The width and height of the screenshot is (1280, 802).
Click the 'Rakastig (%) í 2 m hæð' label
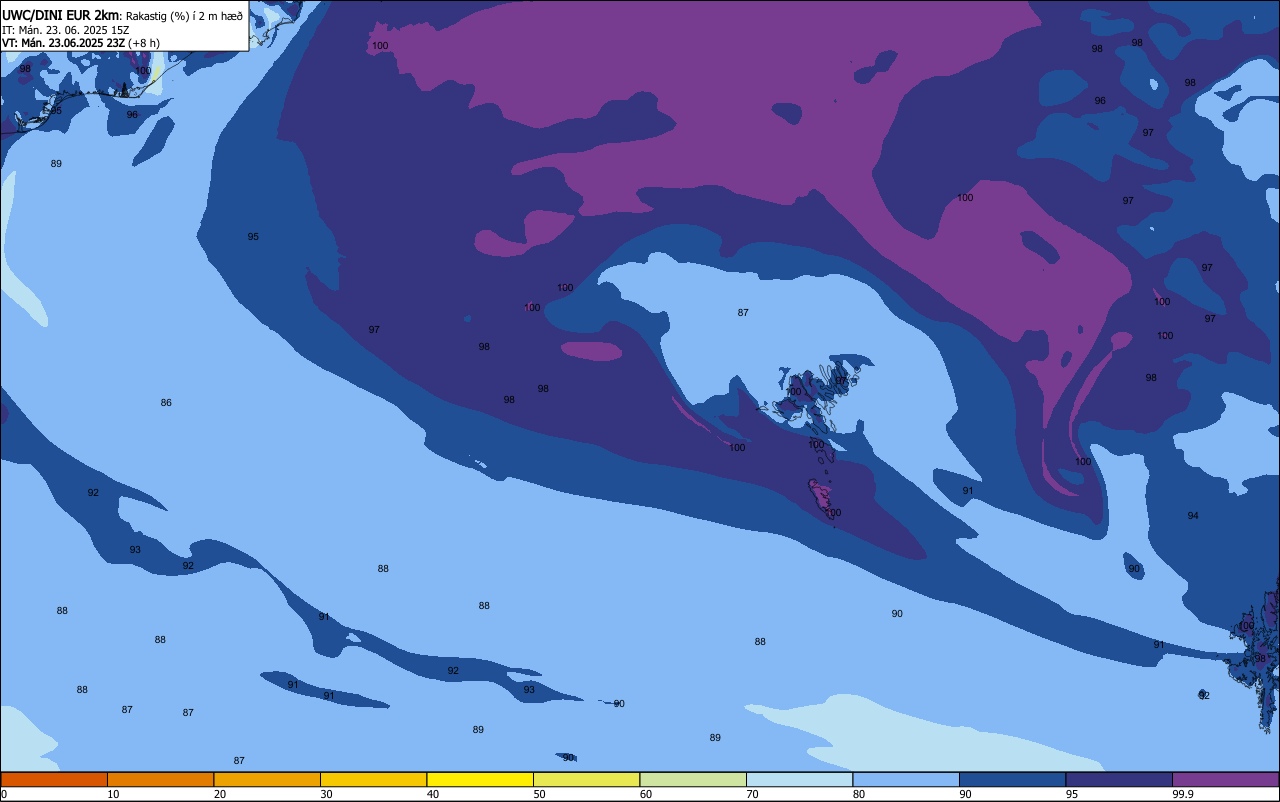pos(184,16)
